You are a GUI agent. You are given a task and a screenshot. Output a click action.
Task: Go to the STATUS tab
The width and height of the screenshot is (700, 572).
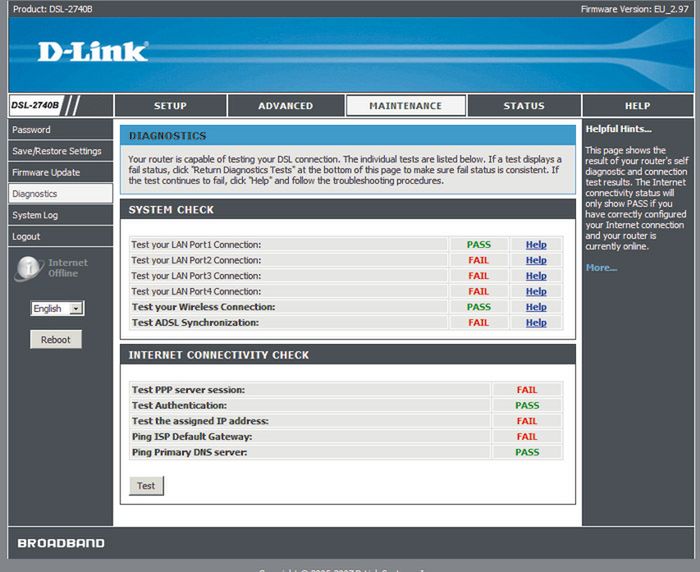[x=524, y=106]
